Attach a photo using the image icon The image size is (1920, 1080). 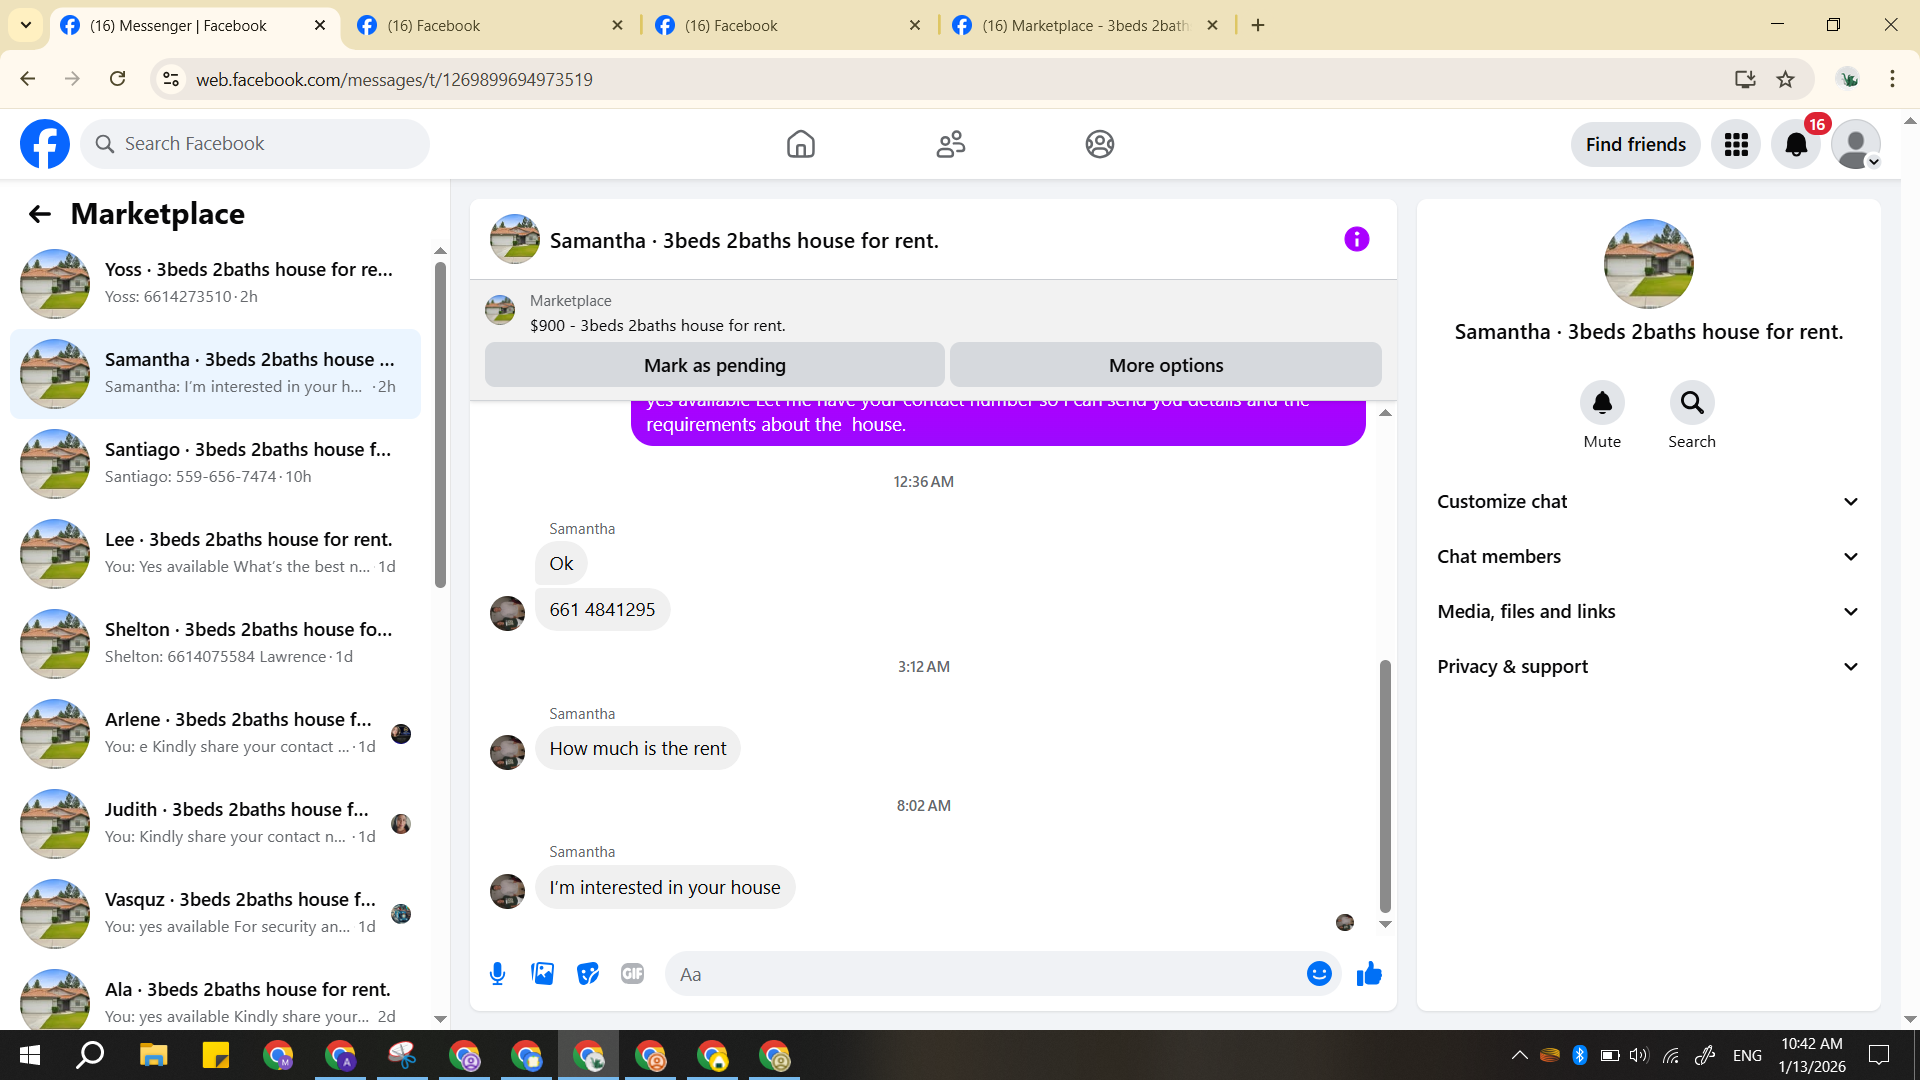pyautogui.click(x=542, y=974)
